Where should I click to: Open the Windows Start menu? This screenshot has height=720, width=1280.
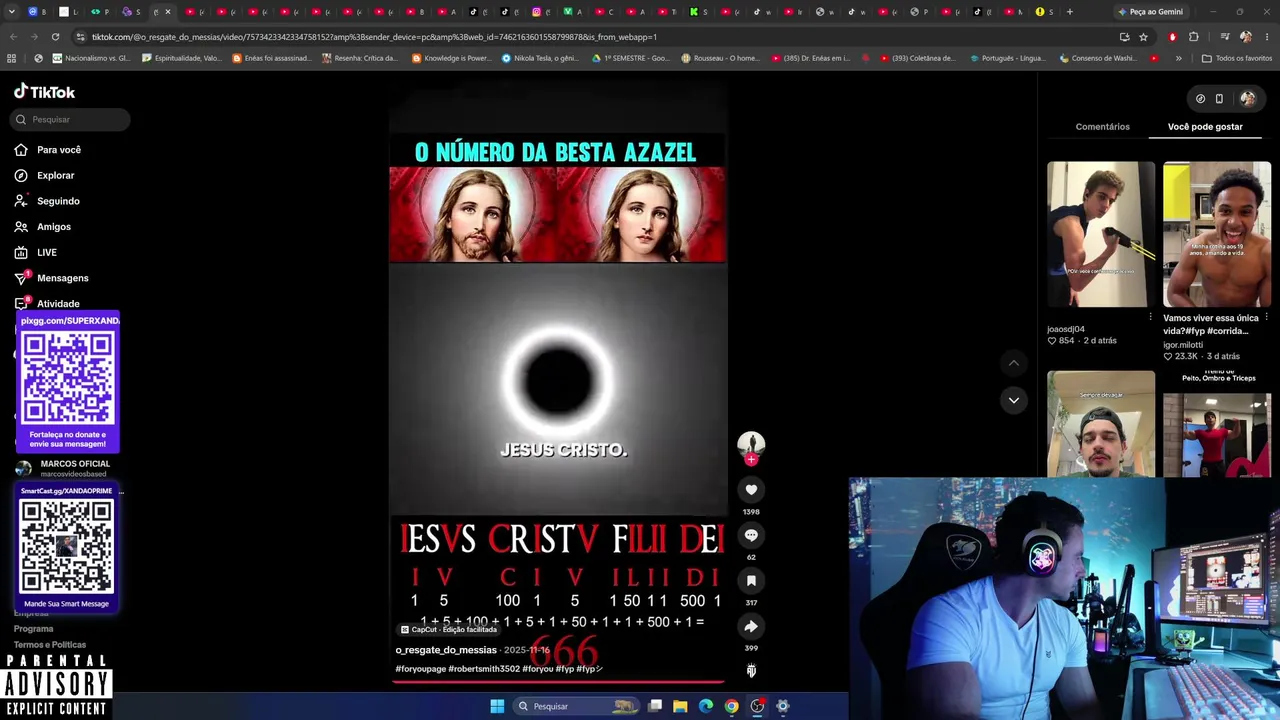pyautogui.click(x=497, y=706)
